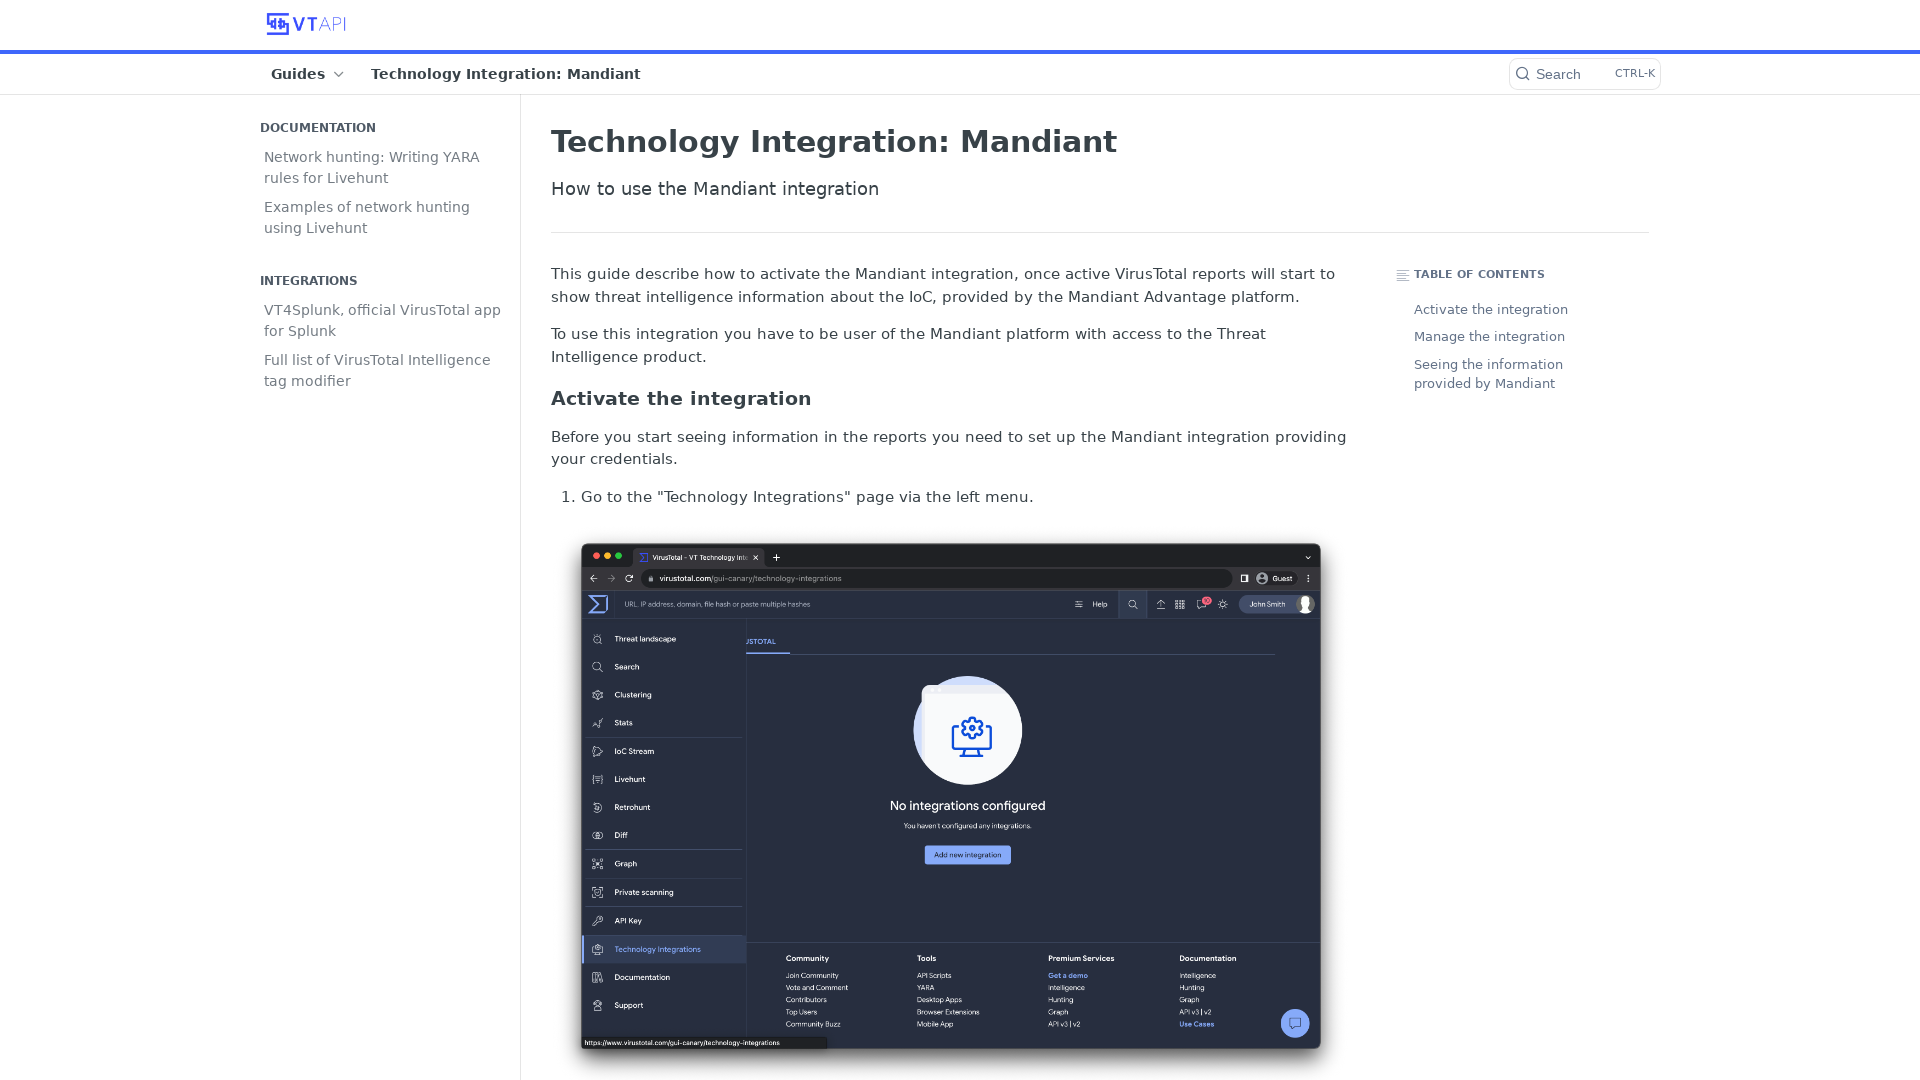Click the API Key sidebar icon
Viewport: 1920px width, 1080px height.
599,920
